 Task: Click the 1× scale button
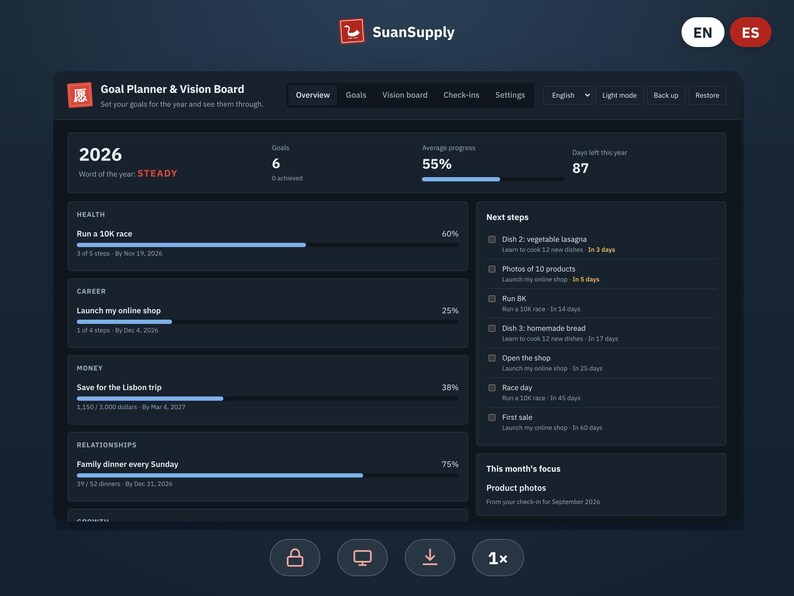tap(498, 558)
